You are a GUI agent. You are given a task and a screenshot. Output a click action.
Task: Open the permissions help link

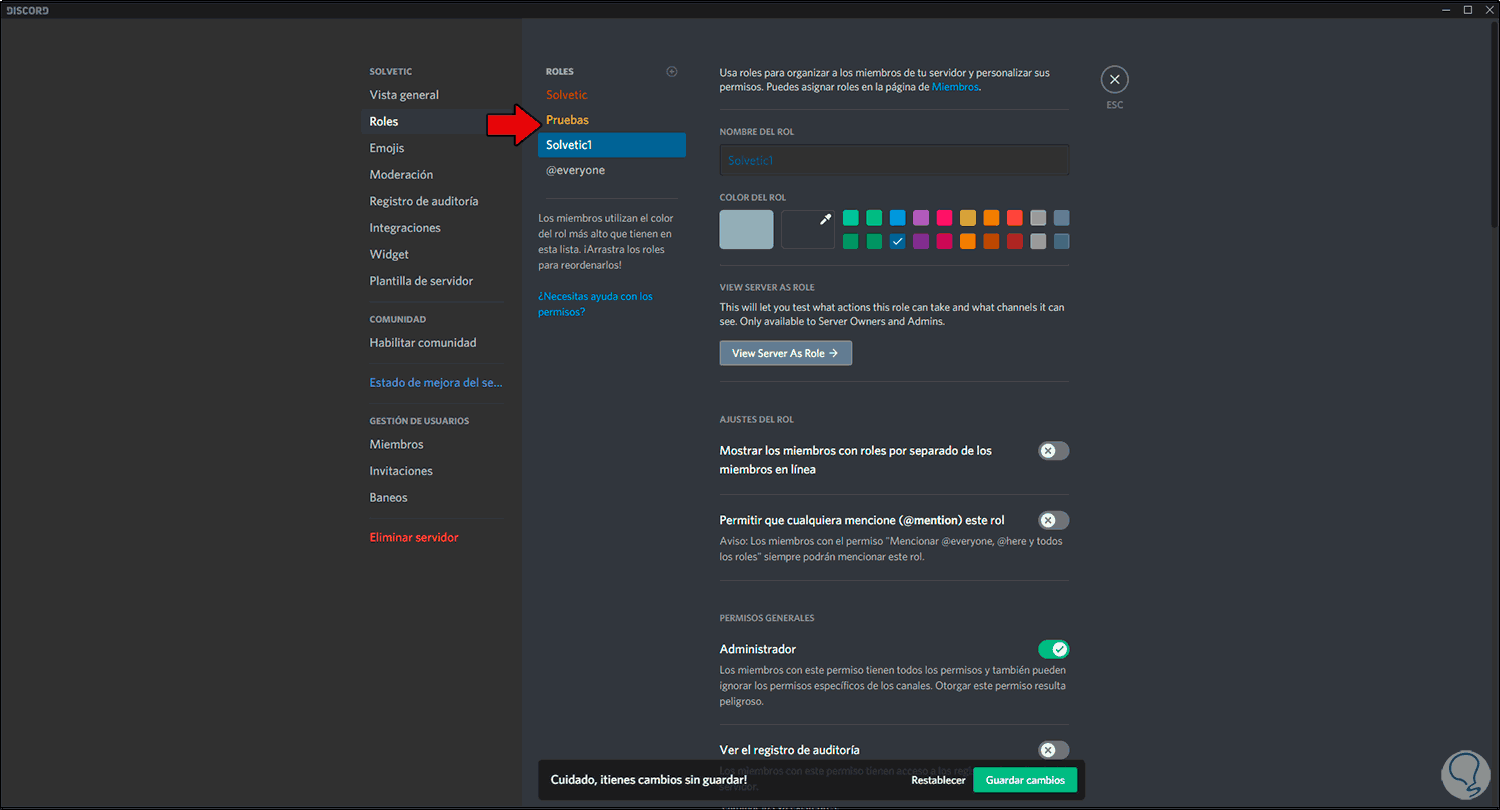pos(595,304)
